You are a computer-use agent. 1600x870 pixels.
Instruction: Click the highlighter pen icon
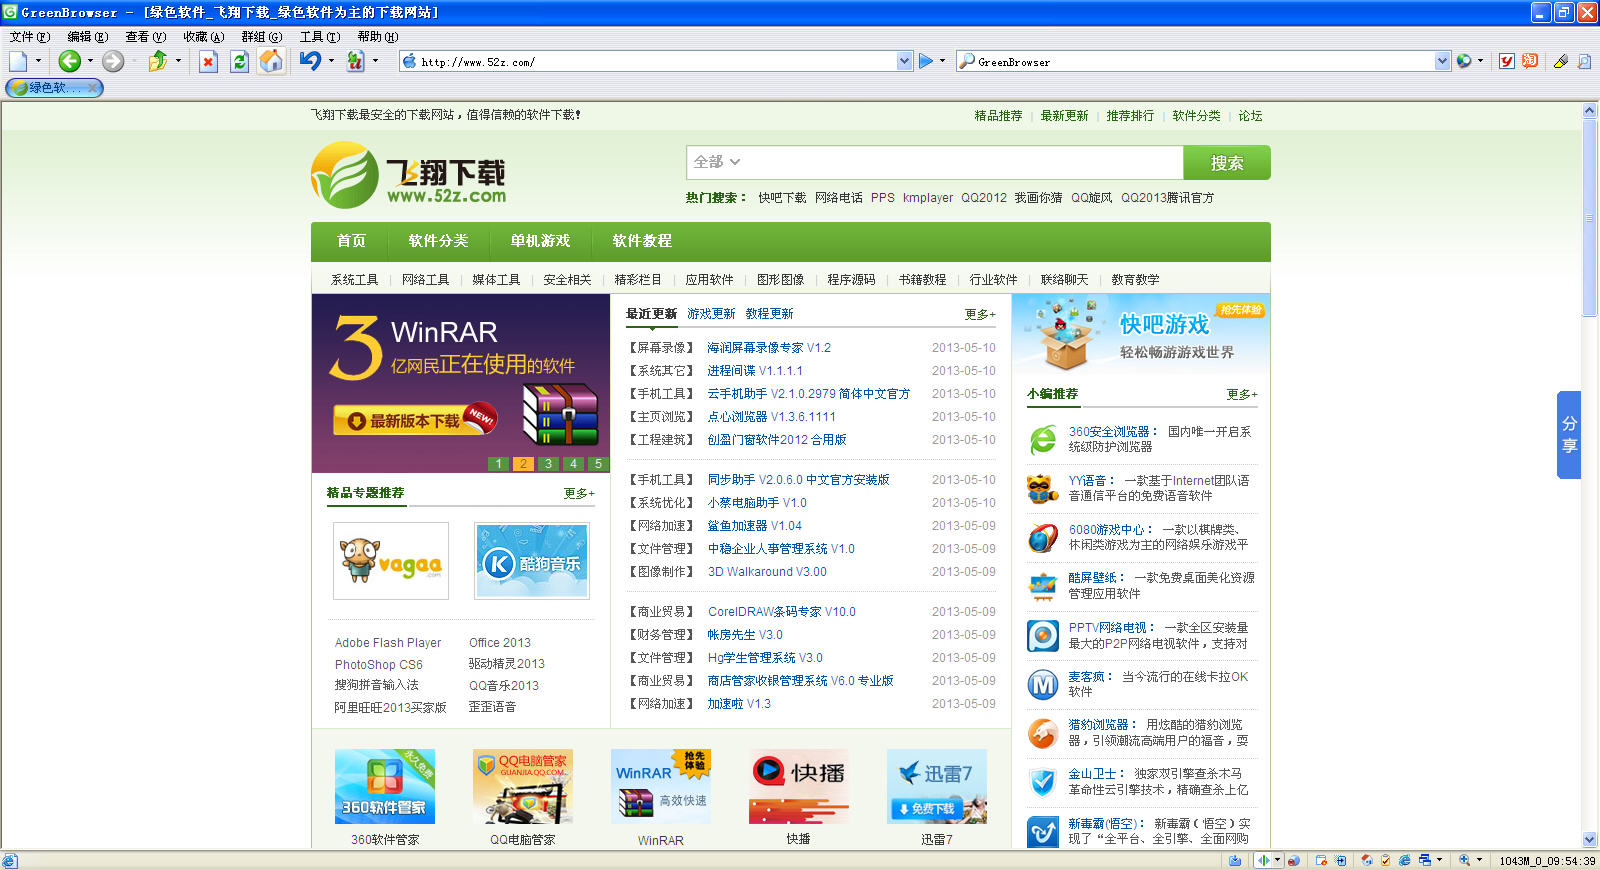click(1561, 61)
